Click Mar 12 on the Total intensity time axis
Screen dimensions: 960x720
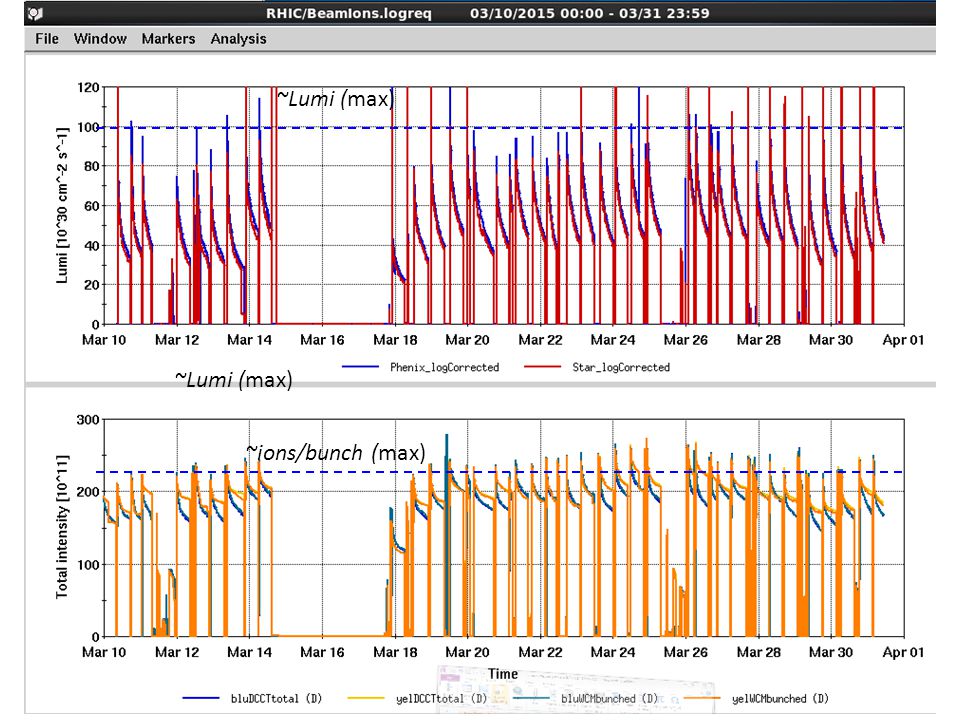(x=177, y=652)
